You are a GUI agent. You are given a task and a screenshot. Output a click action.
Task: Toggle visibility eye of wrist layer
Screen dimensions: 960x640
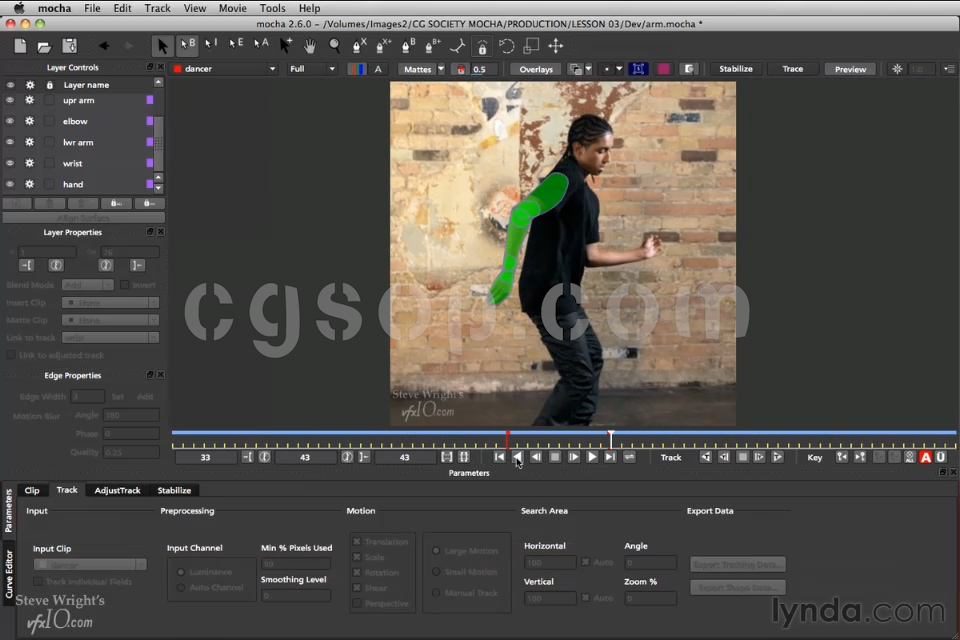point(10,164)
